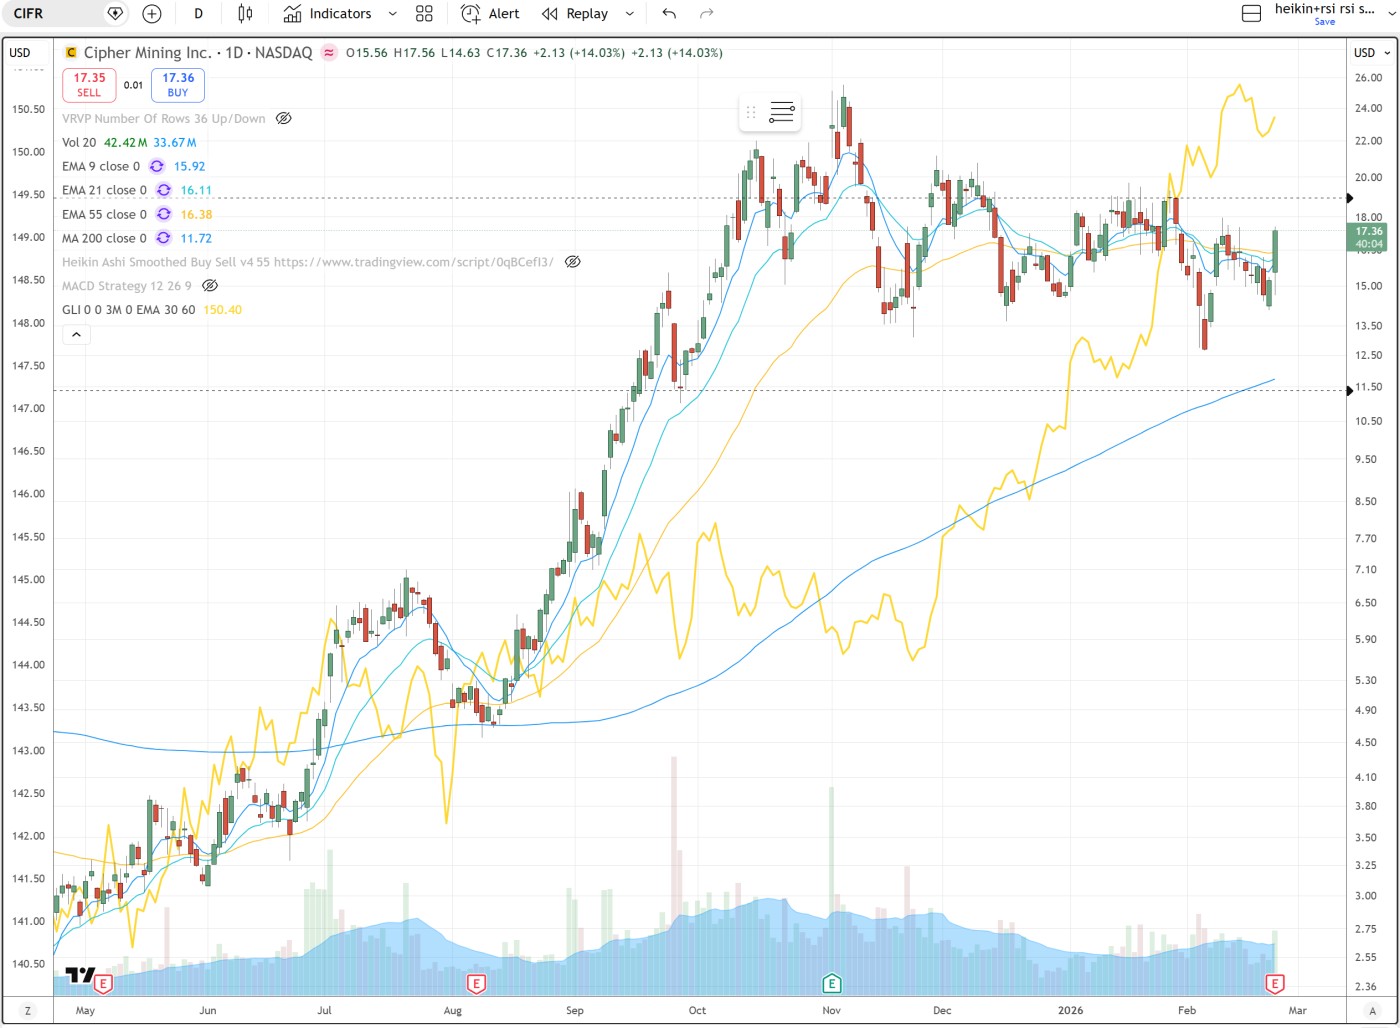
Task: Show the hidden VRVP indicator
Action: (x=284, y=118)
